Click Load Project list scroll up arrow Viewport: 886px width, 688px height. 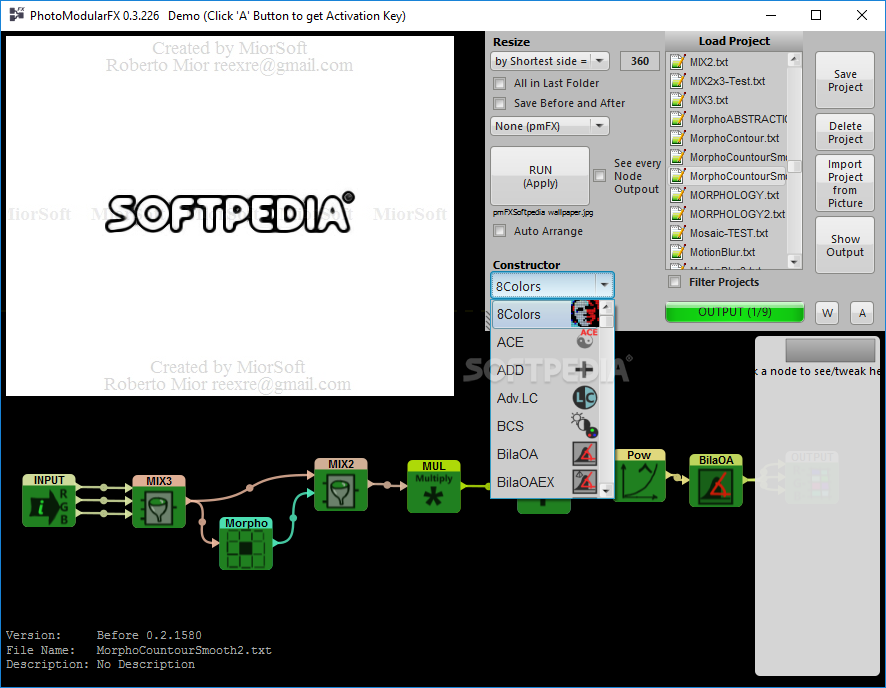point(794,59)
